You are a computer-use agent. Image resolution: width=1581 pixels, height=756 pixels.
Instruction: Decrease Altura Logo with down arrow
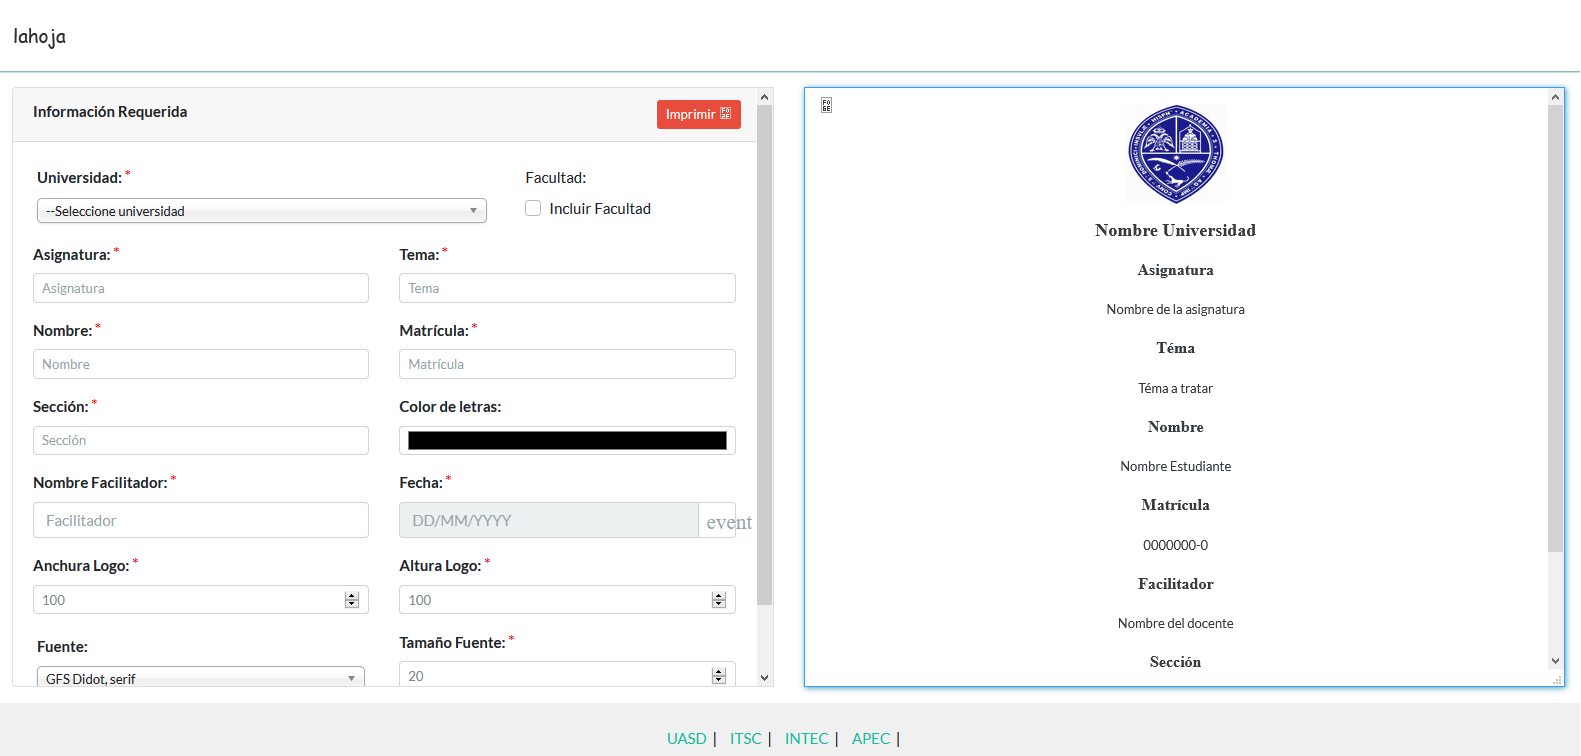click(x=718, y=604)
